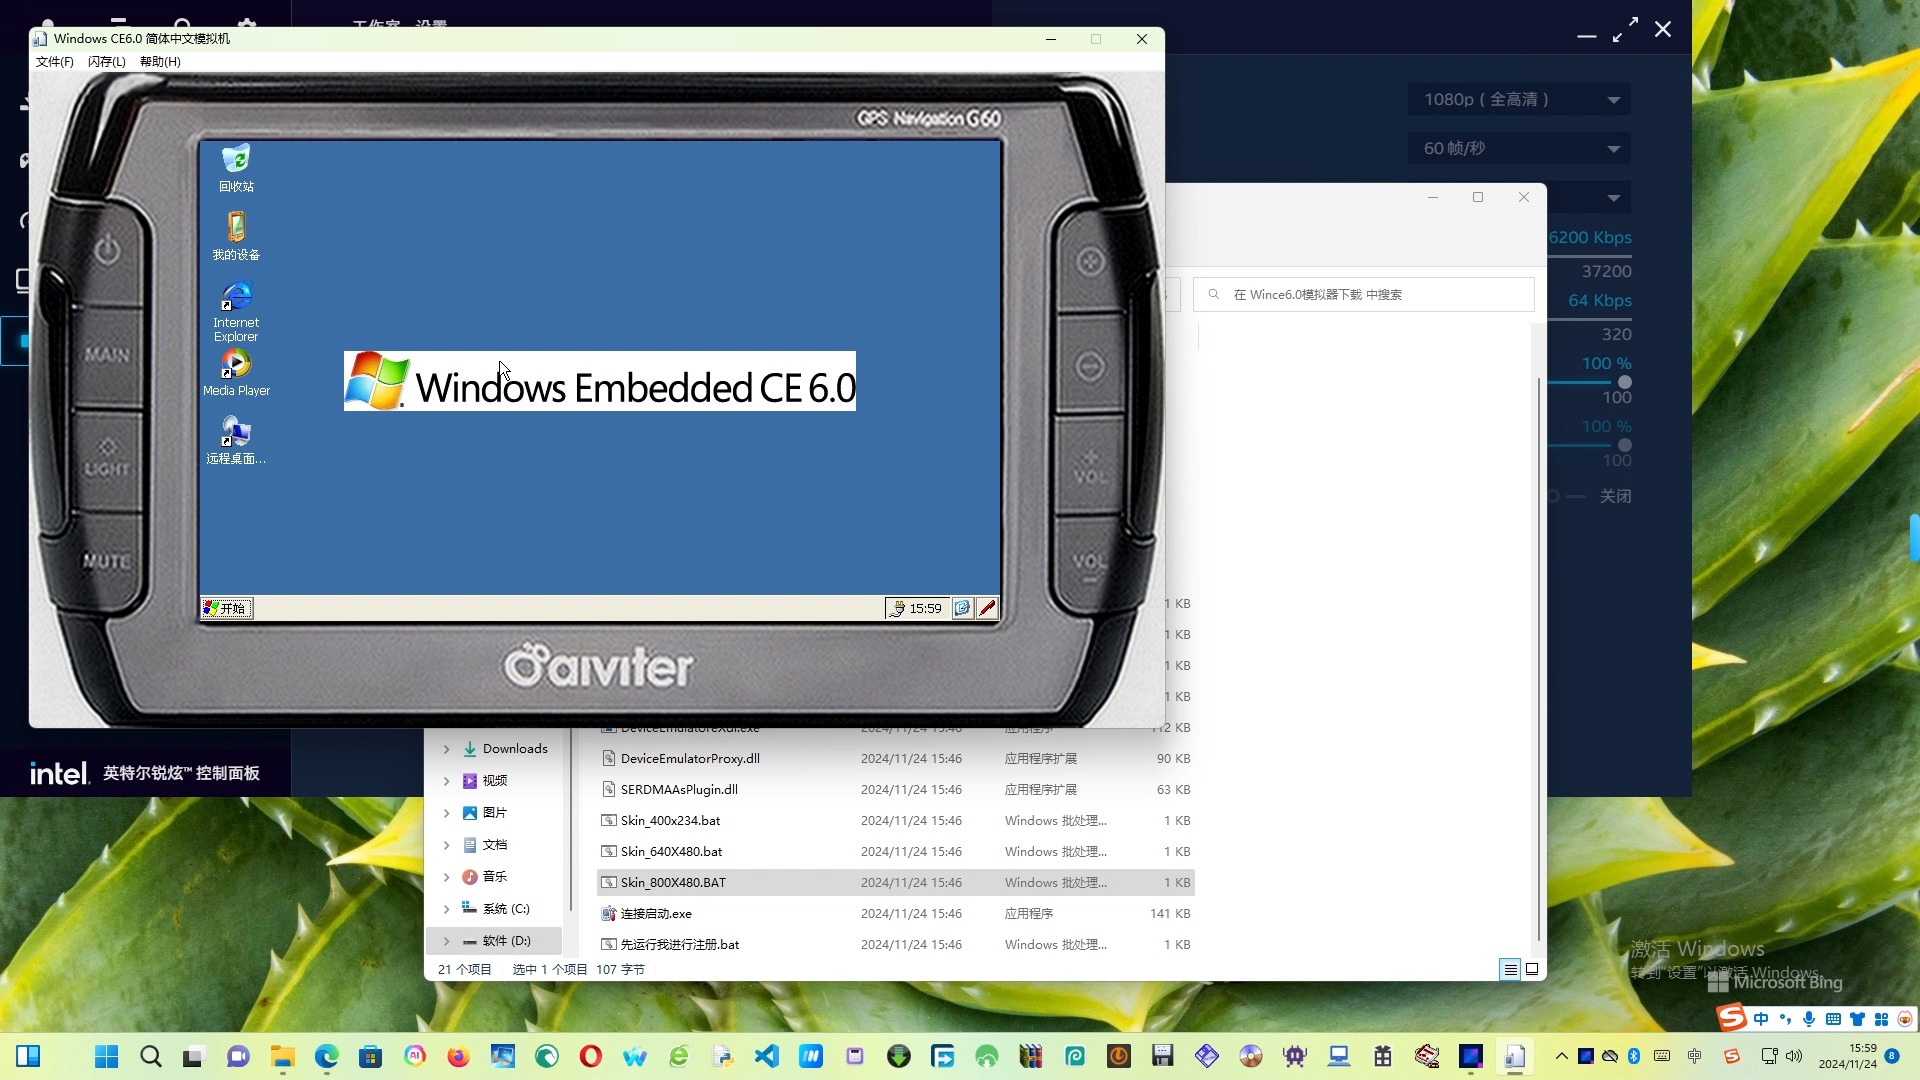1920x1080 pixels.
Task: Open the floppy disk app on taskbar
Action: coord(1162,1056)
